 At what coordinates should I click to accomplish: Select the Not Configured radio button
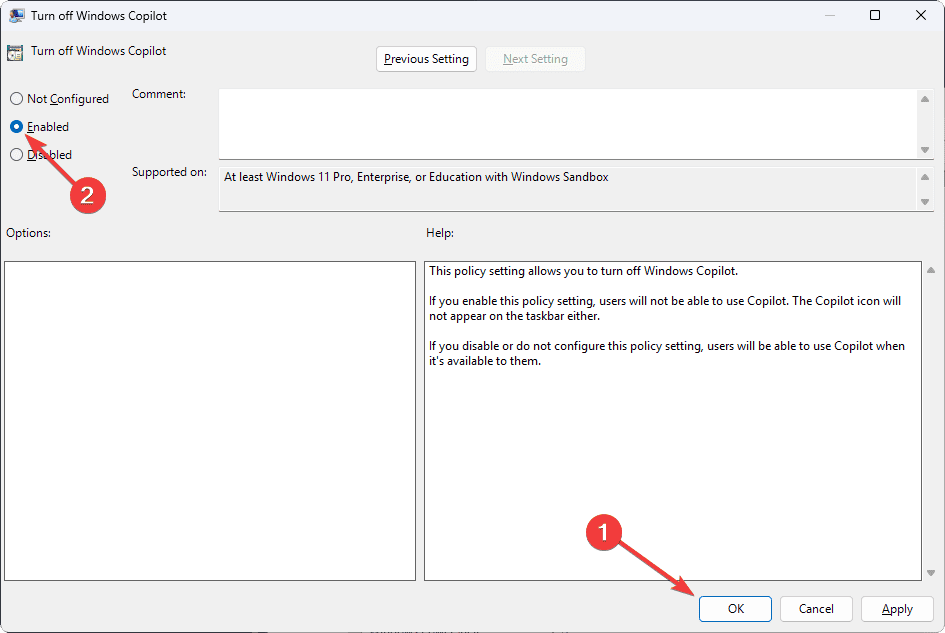point(16,99)
